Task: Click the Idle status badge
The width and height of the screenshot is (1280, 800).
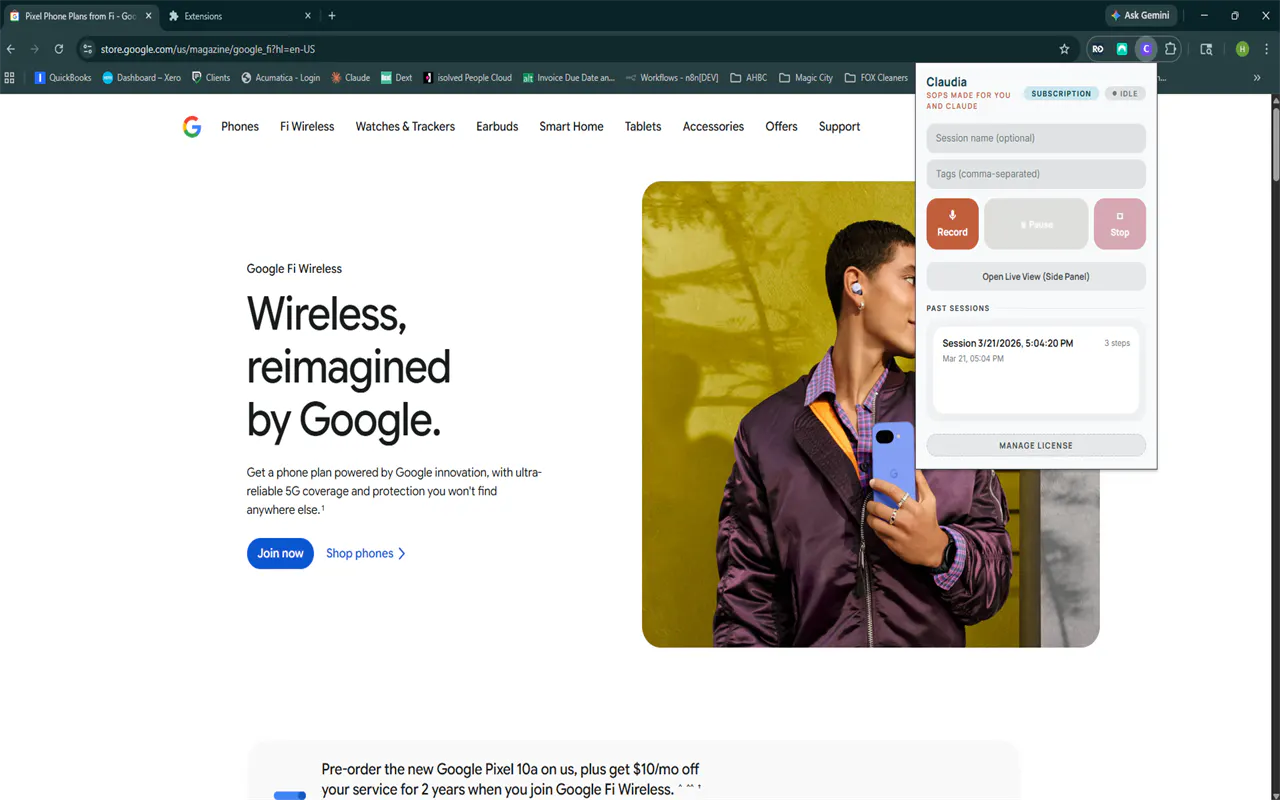Action: pos(1125,94)
